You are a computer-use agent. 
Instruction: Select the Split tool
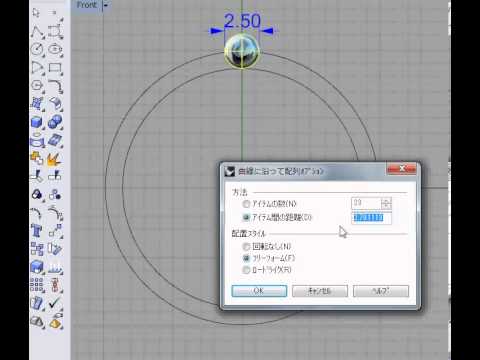point(56,176)
